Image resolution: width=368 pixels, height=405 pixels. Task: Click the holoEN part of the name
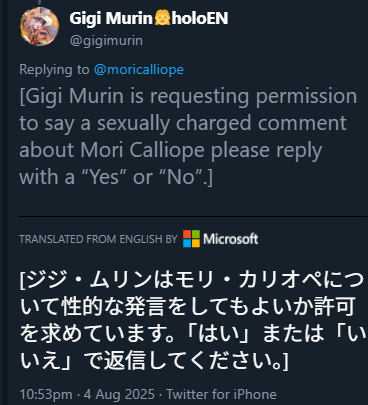tap(200, 18)
